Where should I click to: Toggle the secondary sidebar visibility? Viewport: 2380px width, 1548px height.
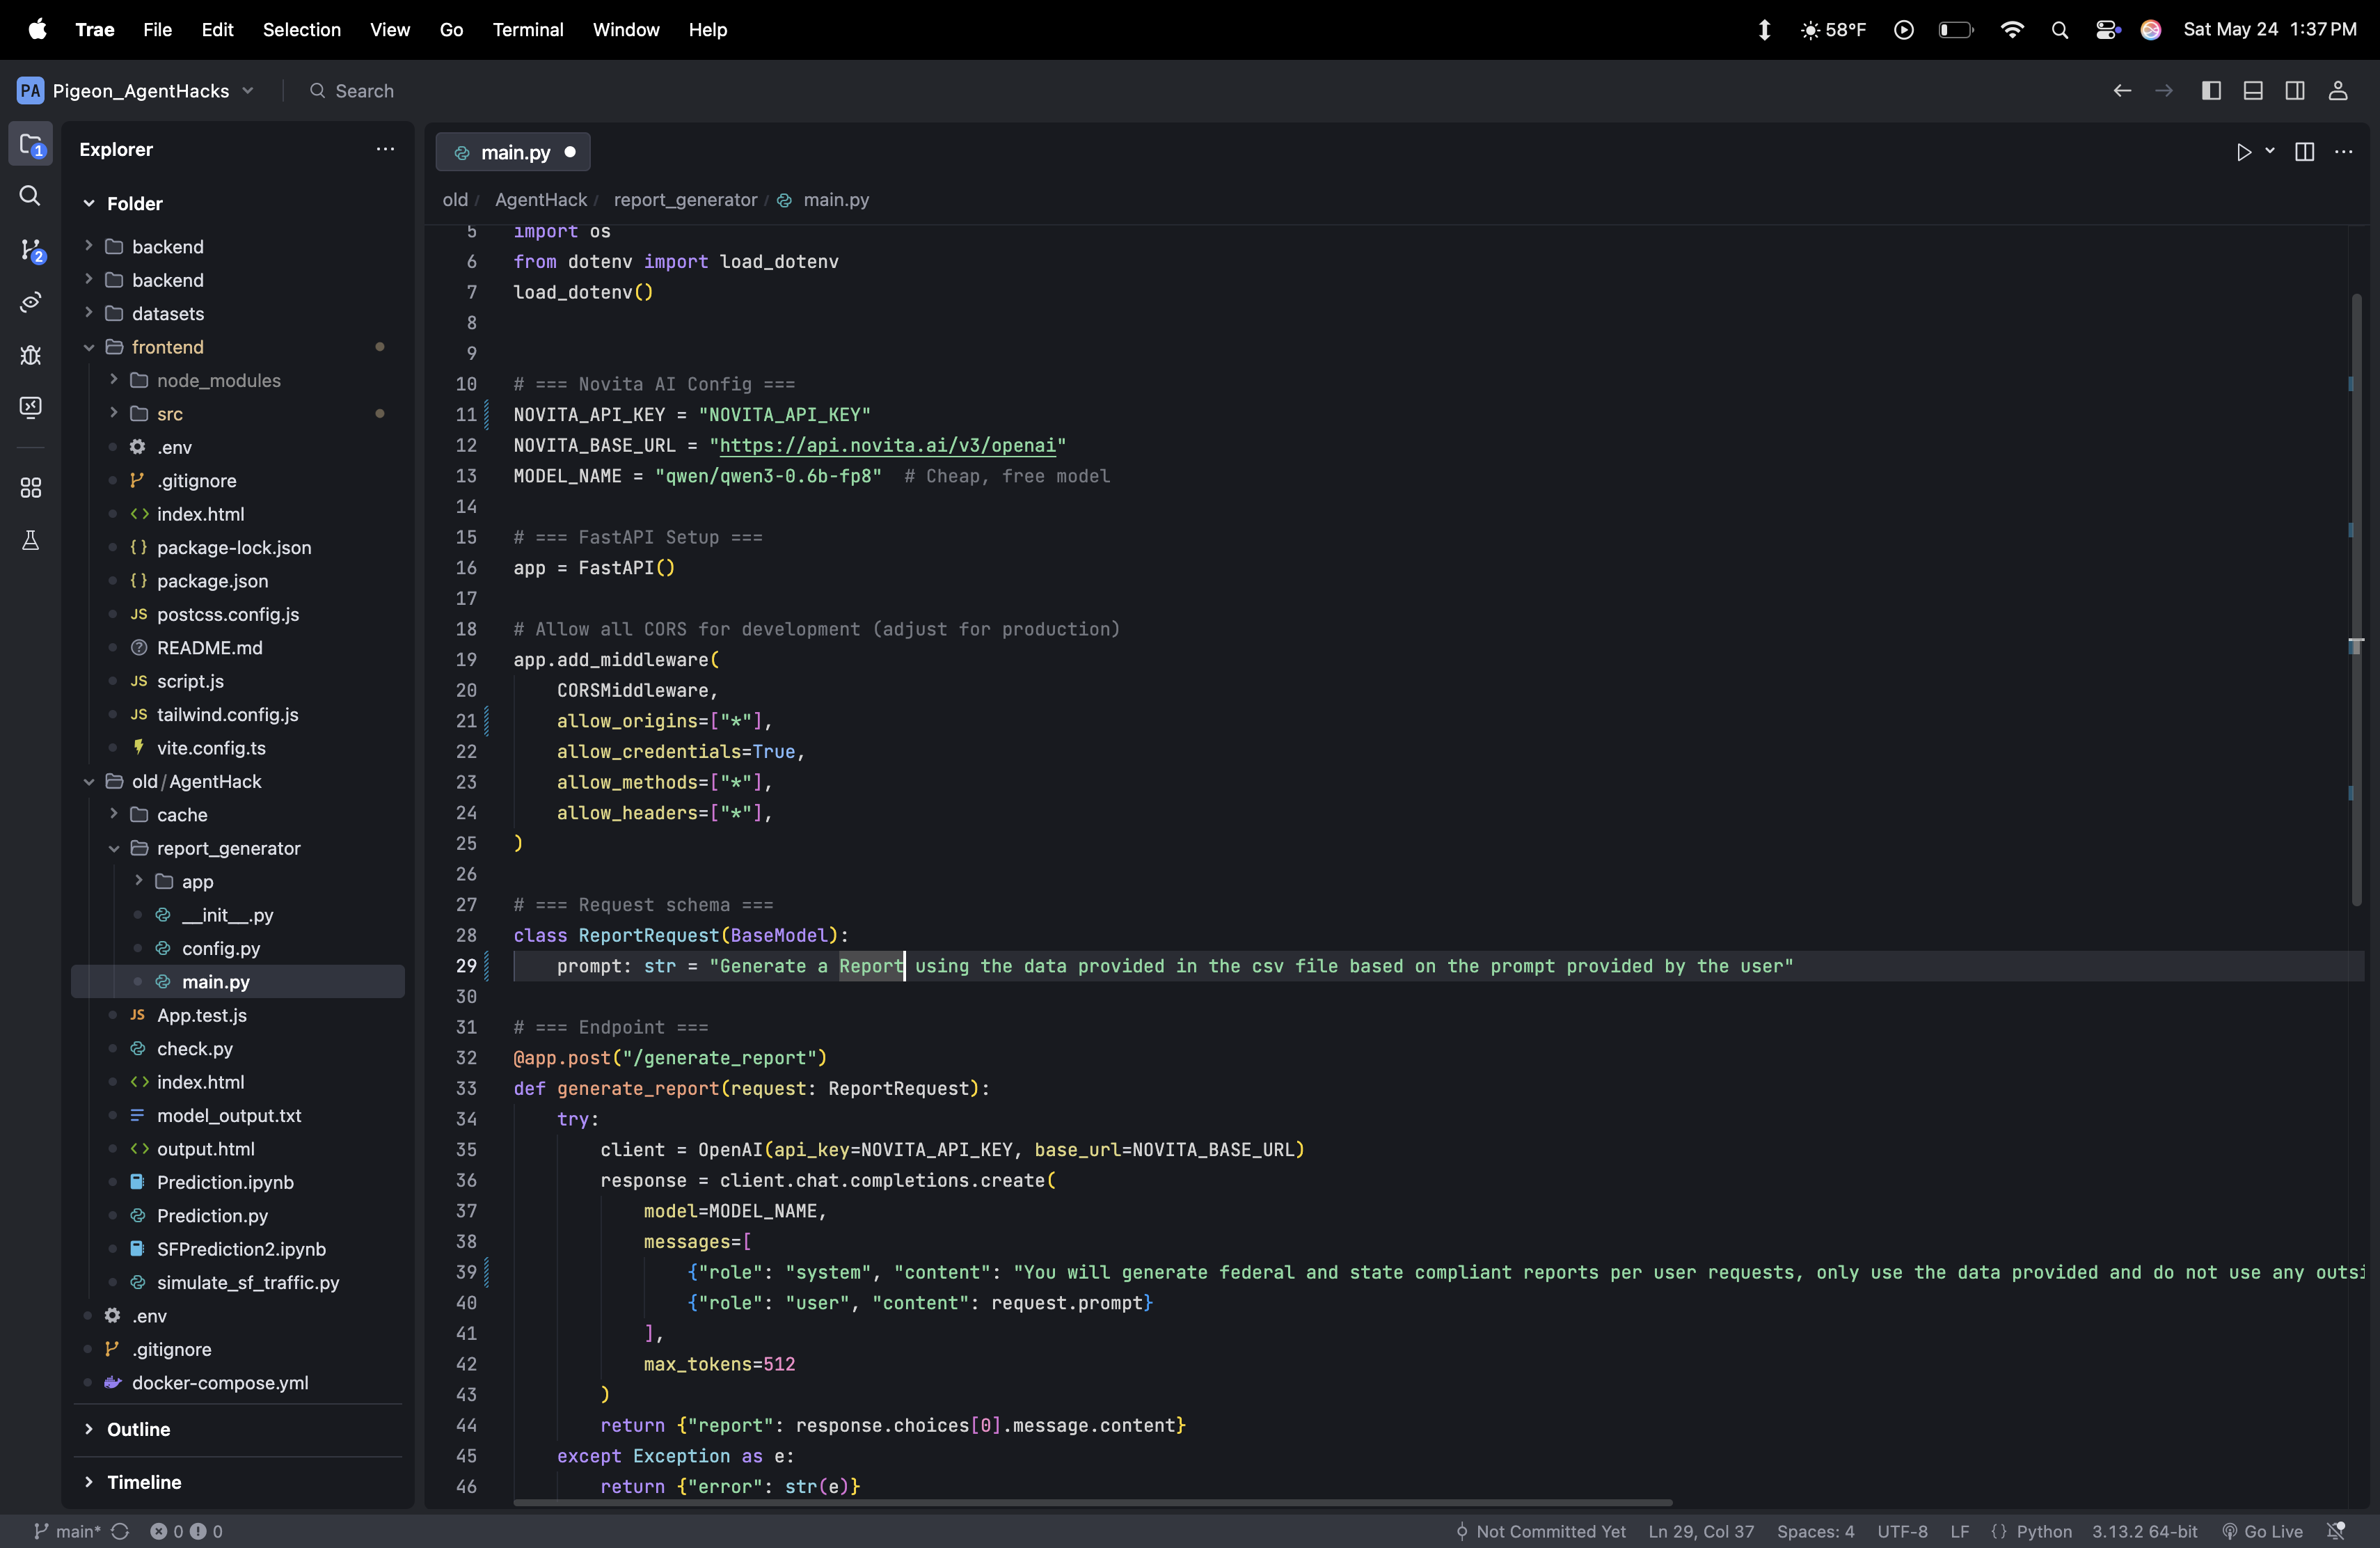[2295, 91]
